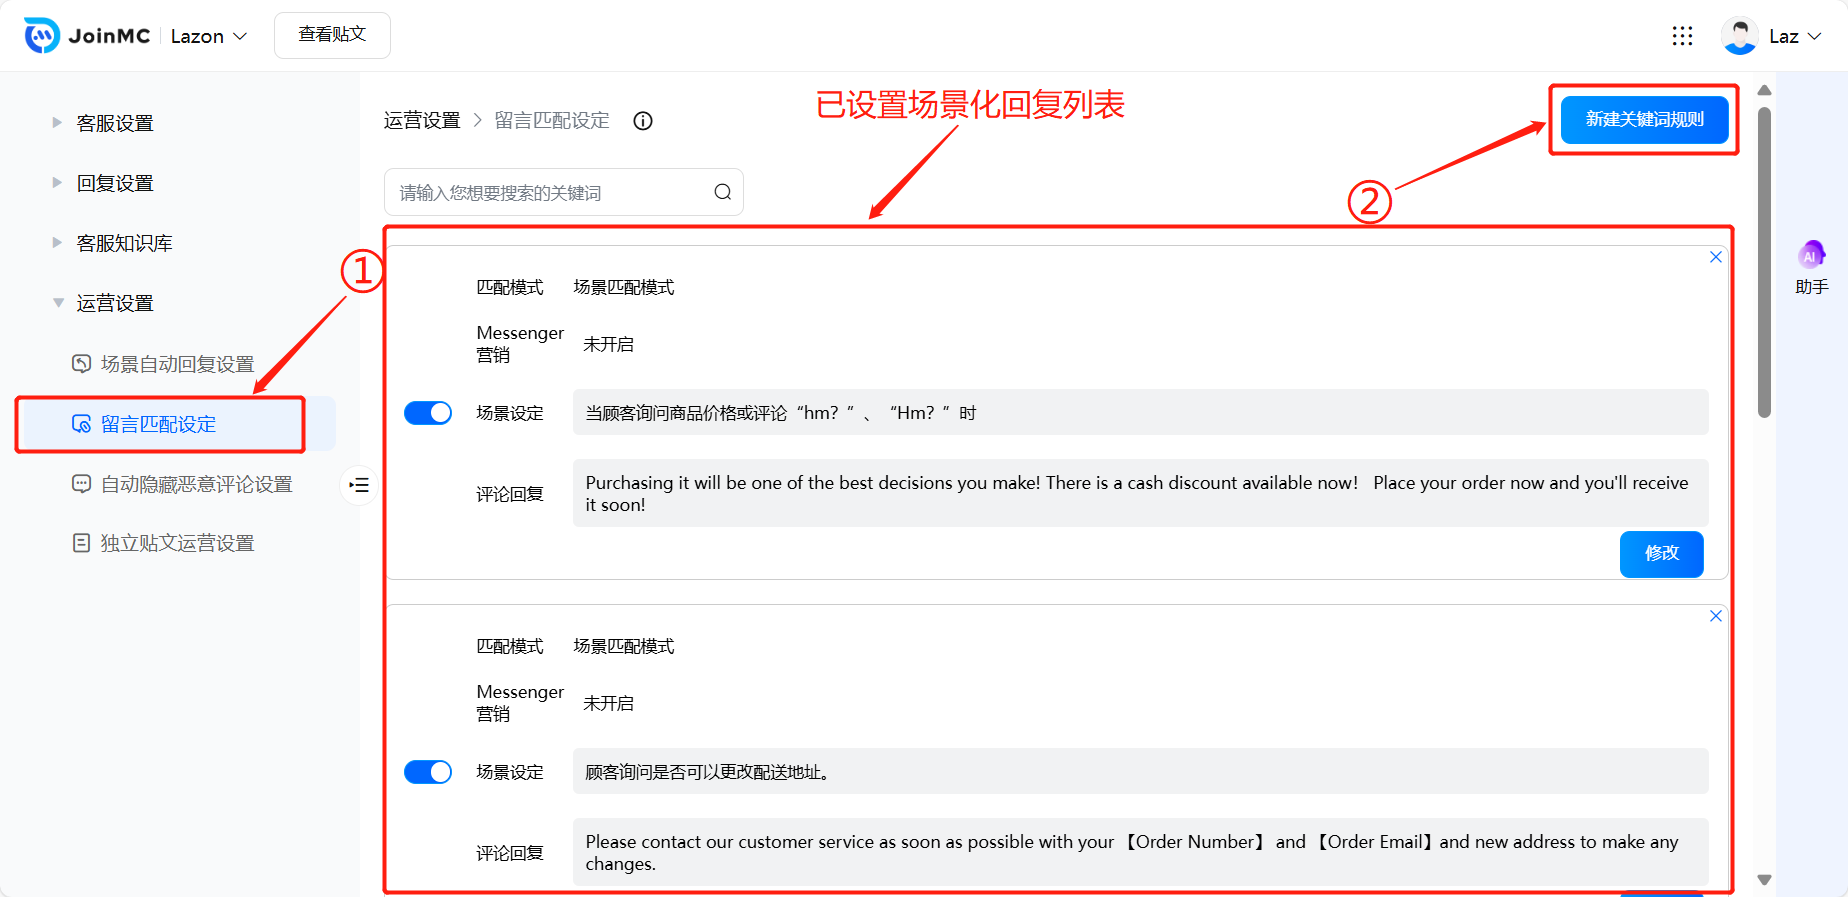Expand the 回复设置 menu section
Screen dimensions: 1848x897
pyautogui.click(x=114, y=183)
